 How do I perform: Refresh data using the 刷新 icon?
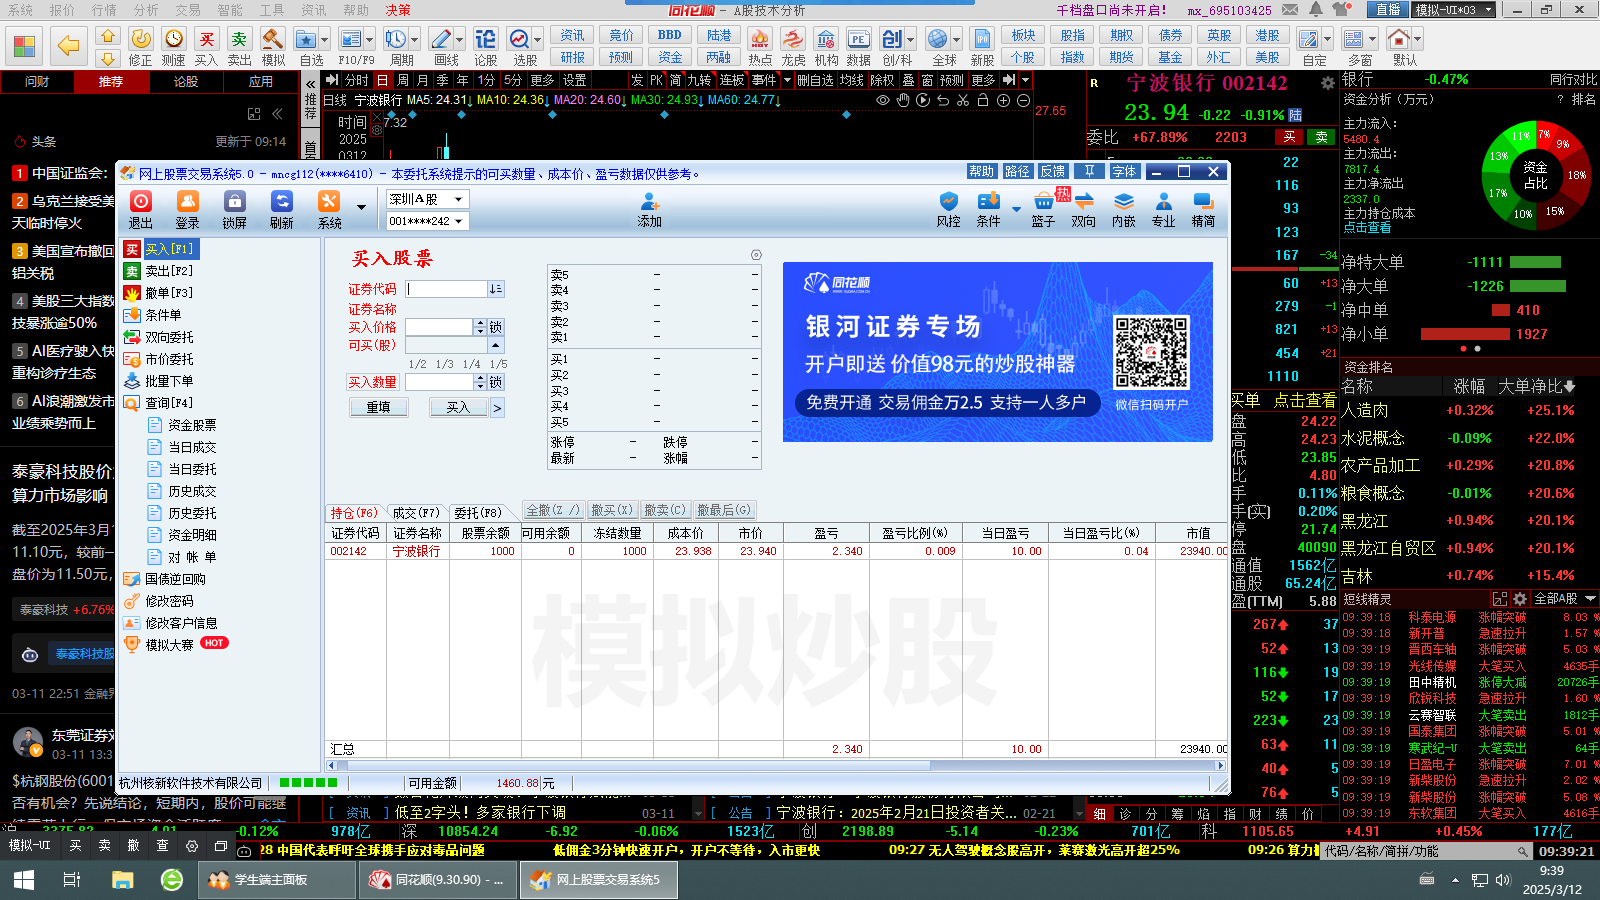pyautogui.click(x=281, y=209)
